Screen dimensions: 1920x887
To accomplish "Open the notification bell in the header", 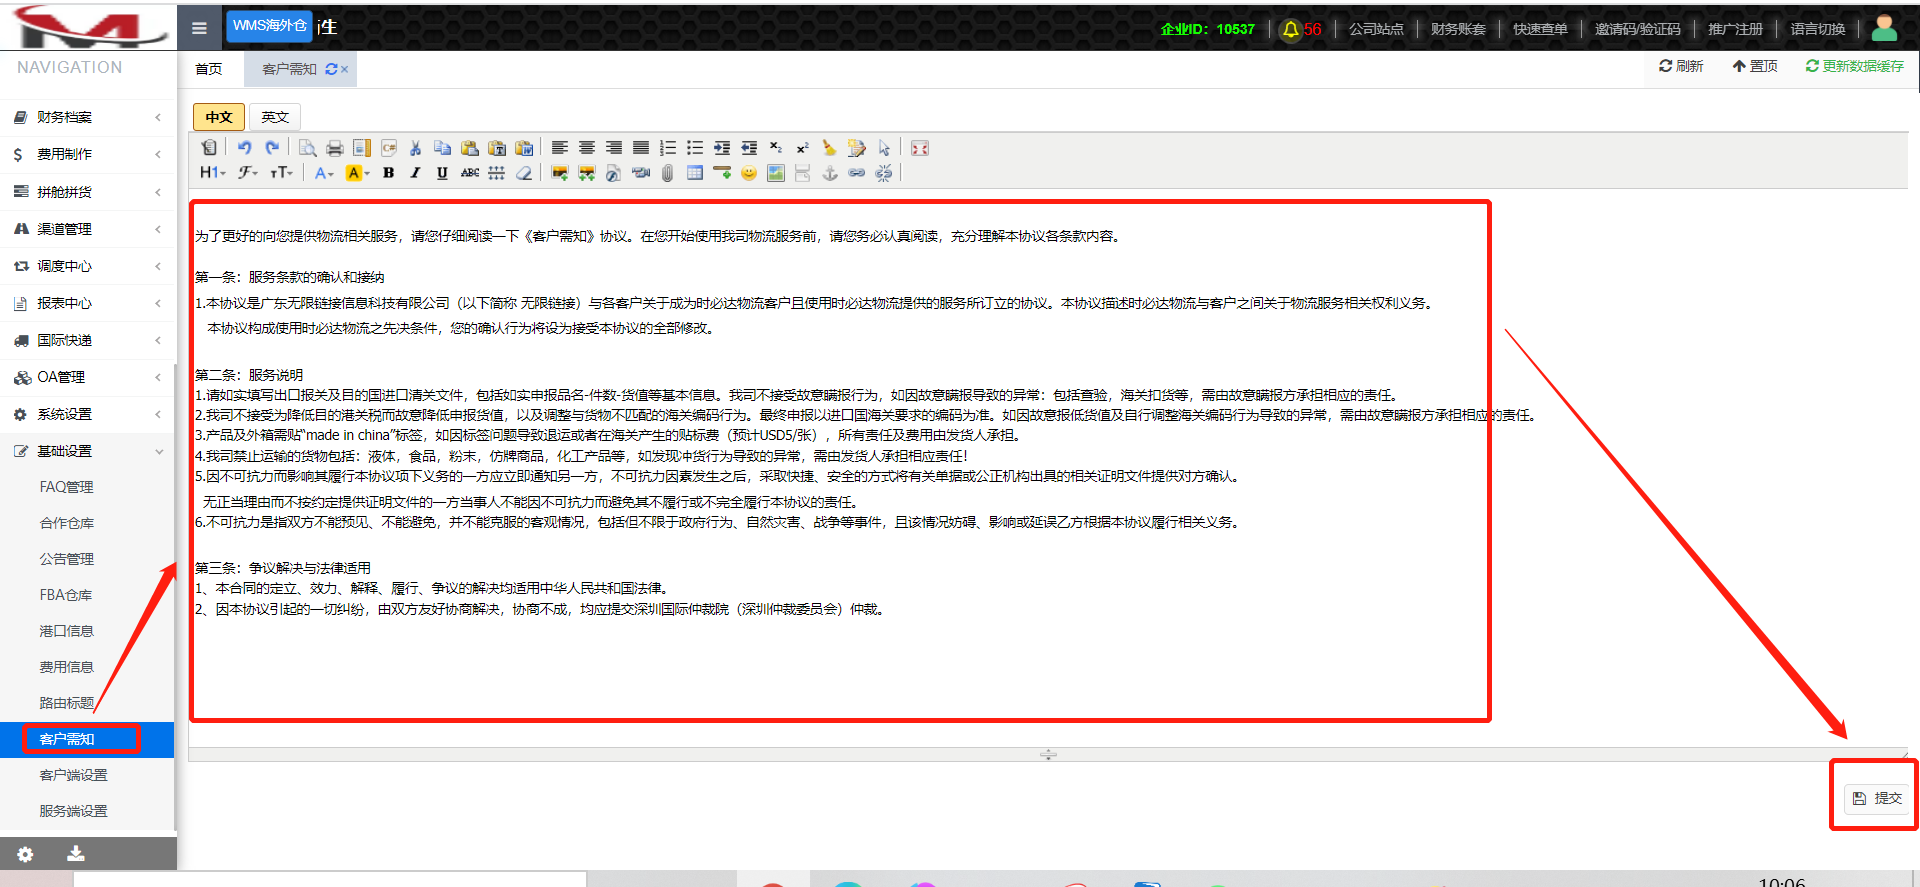I will tap(1291, 29).
